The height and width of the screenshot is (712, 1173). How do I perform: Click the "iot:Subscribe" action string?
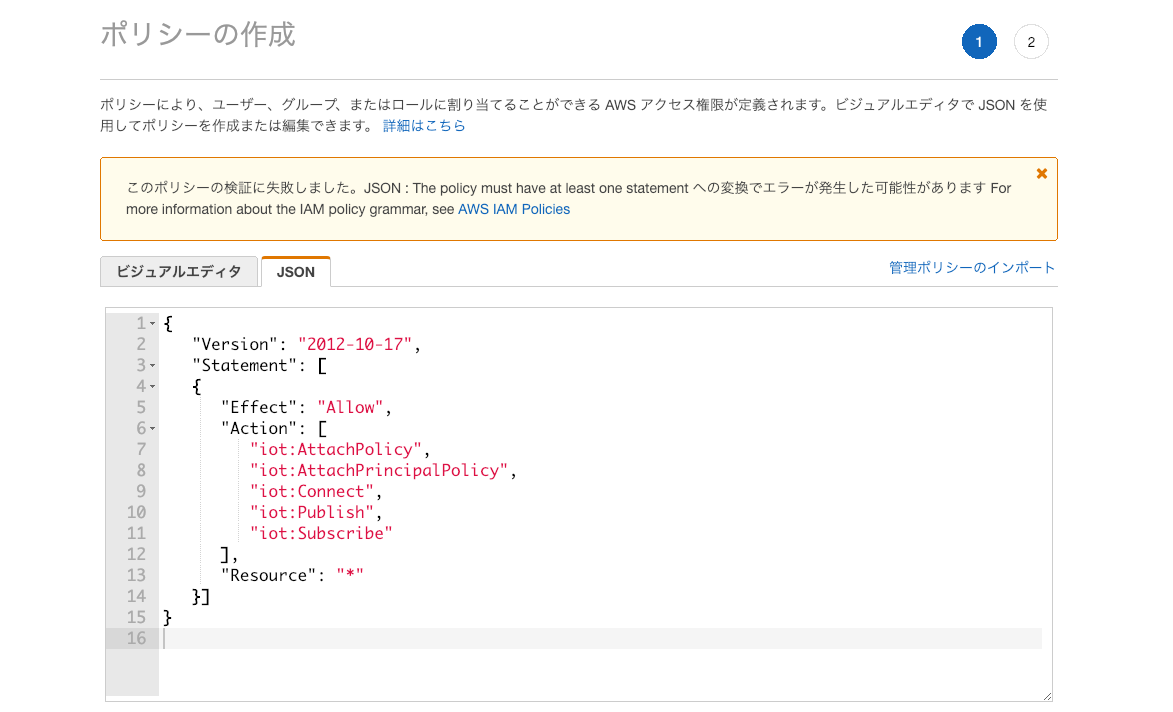click(x=321, y=533)
